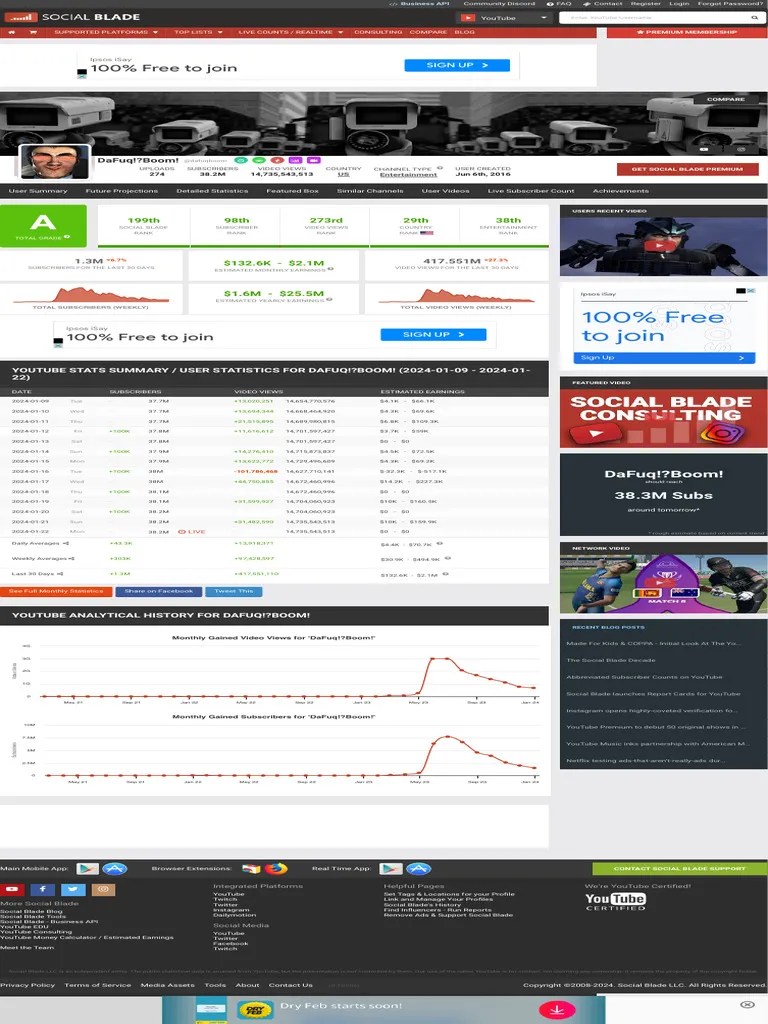
Task: Click the Forgot Password link
Action: [x=731, y=4]
